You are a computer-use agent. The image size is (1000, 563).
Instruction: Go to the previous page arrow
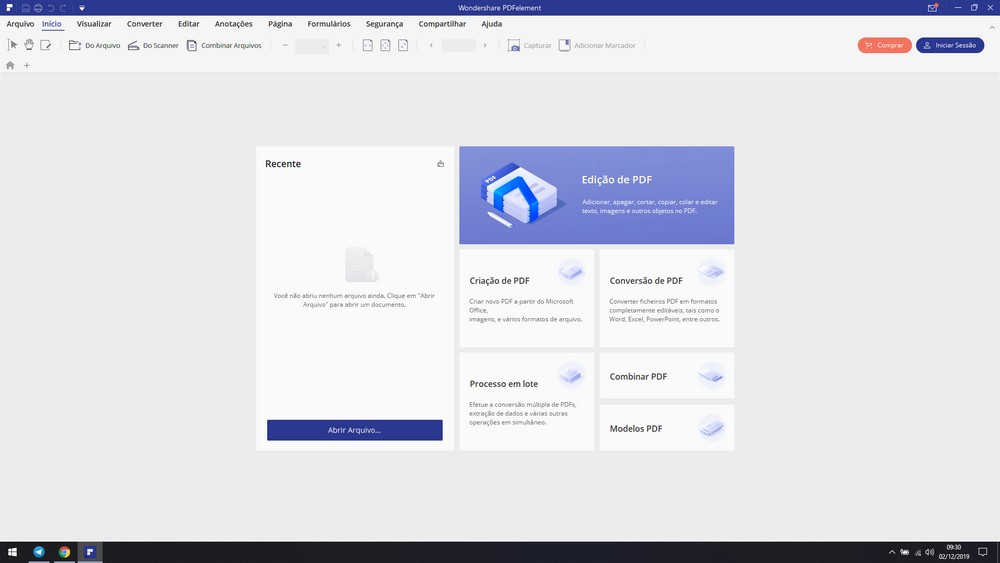pyautogui.click(x=432, y=45)
